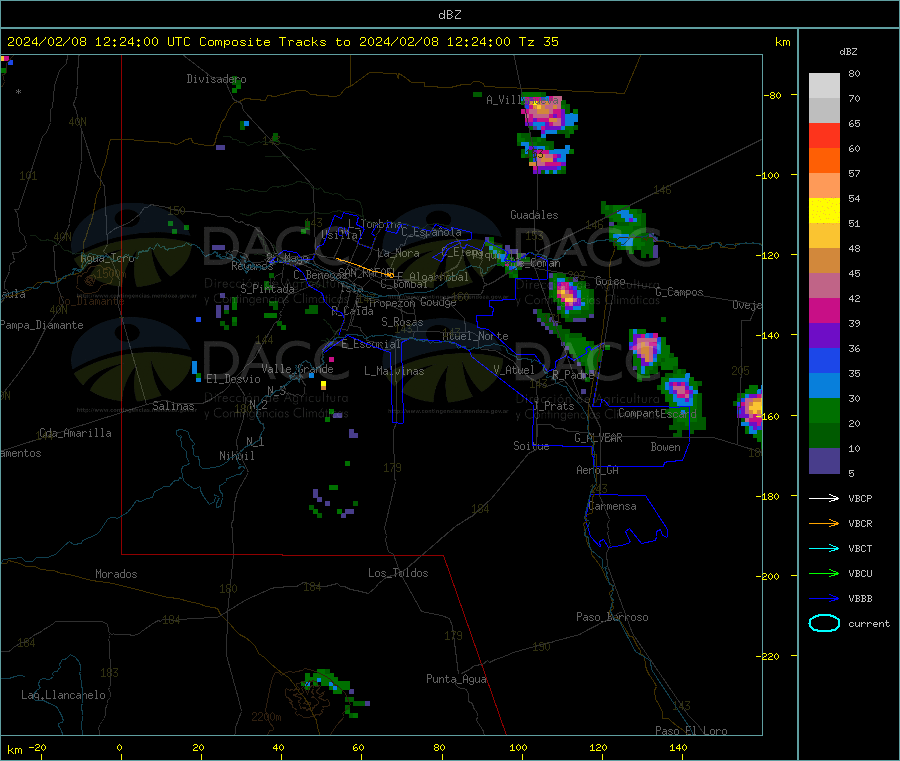Click the cyan VBCT arrow legend icon
The image size is (900, 761).
(824, 548)
